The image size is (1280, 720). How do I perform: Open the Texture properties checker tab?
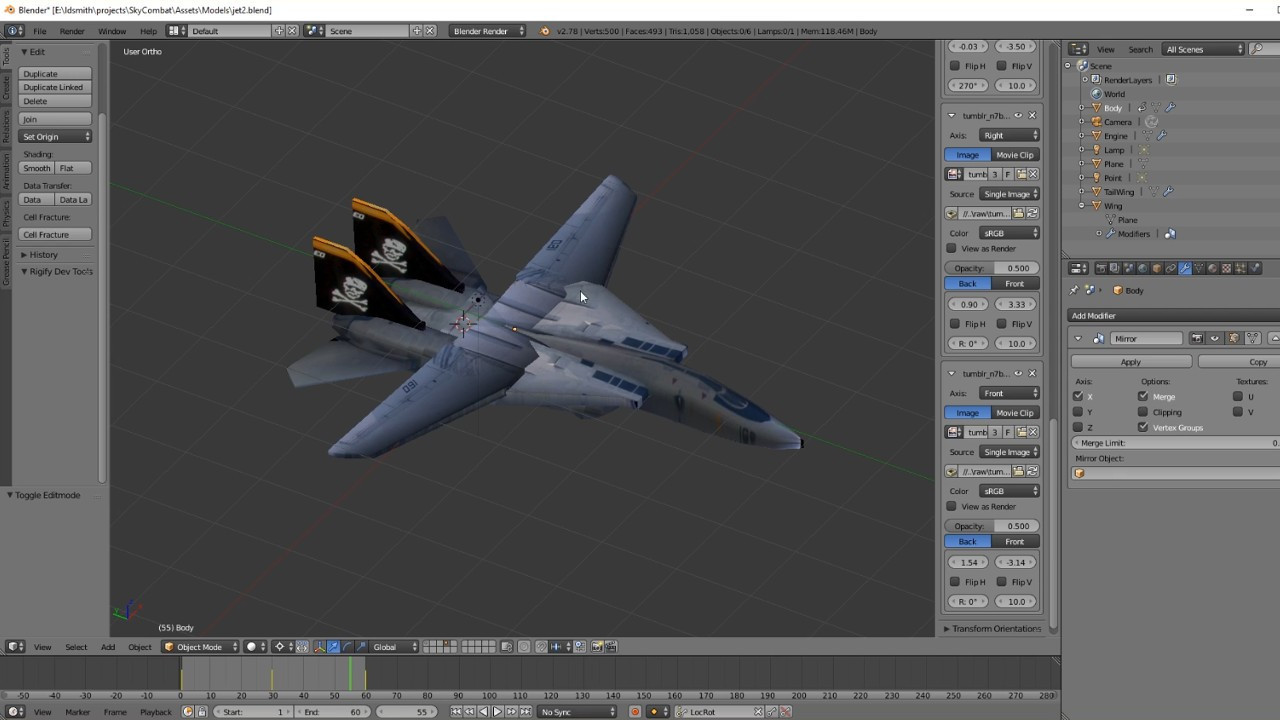click(1227, 268)
